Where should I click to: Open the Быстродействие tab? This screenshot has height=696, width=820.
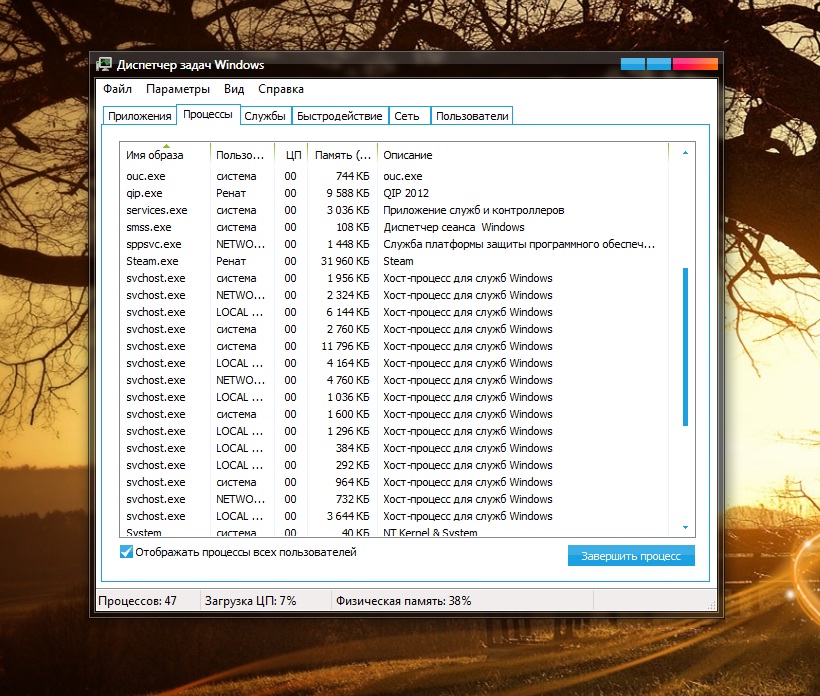[x=340, y=116]
